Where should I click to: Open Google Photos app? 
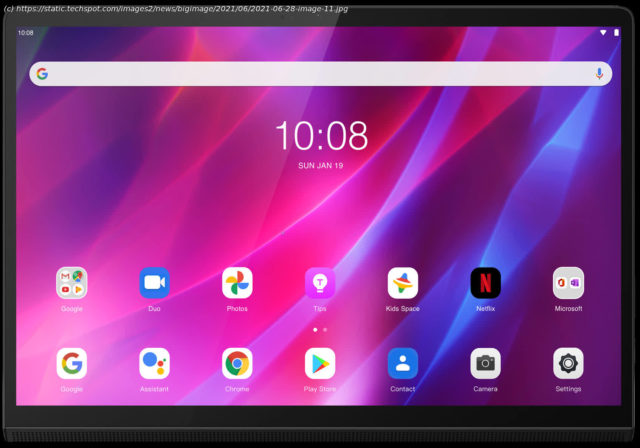click(x=237, y=283)
